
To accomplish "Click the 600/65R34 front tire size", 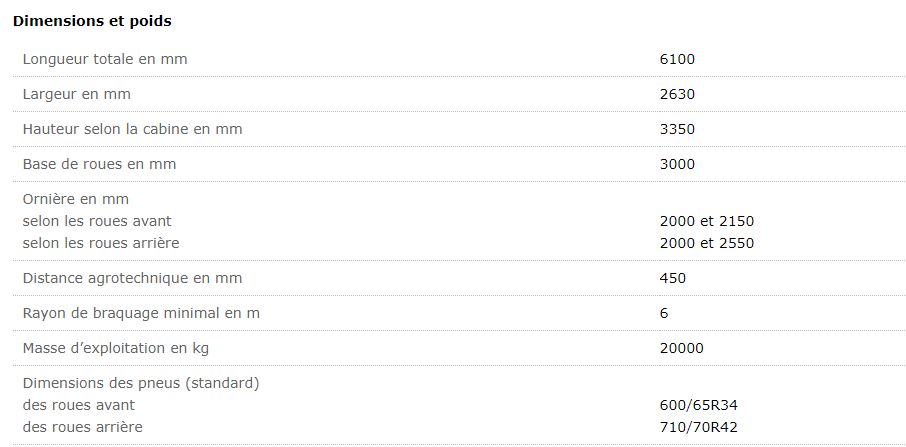I will tap(699, 405).
